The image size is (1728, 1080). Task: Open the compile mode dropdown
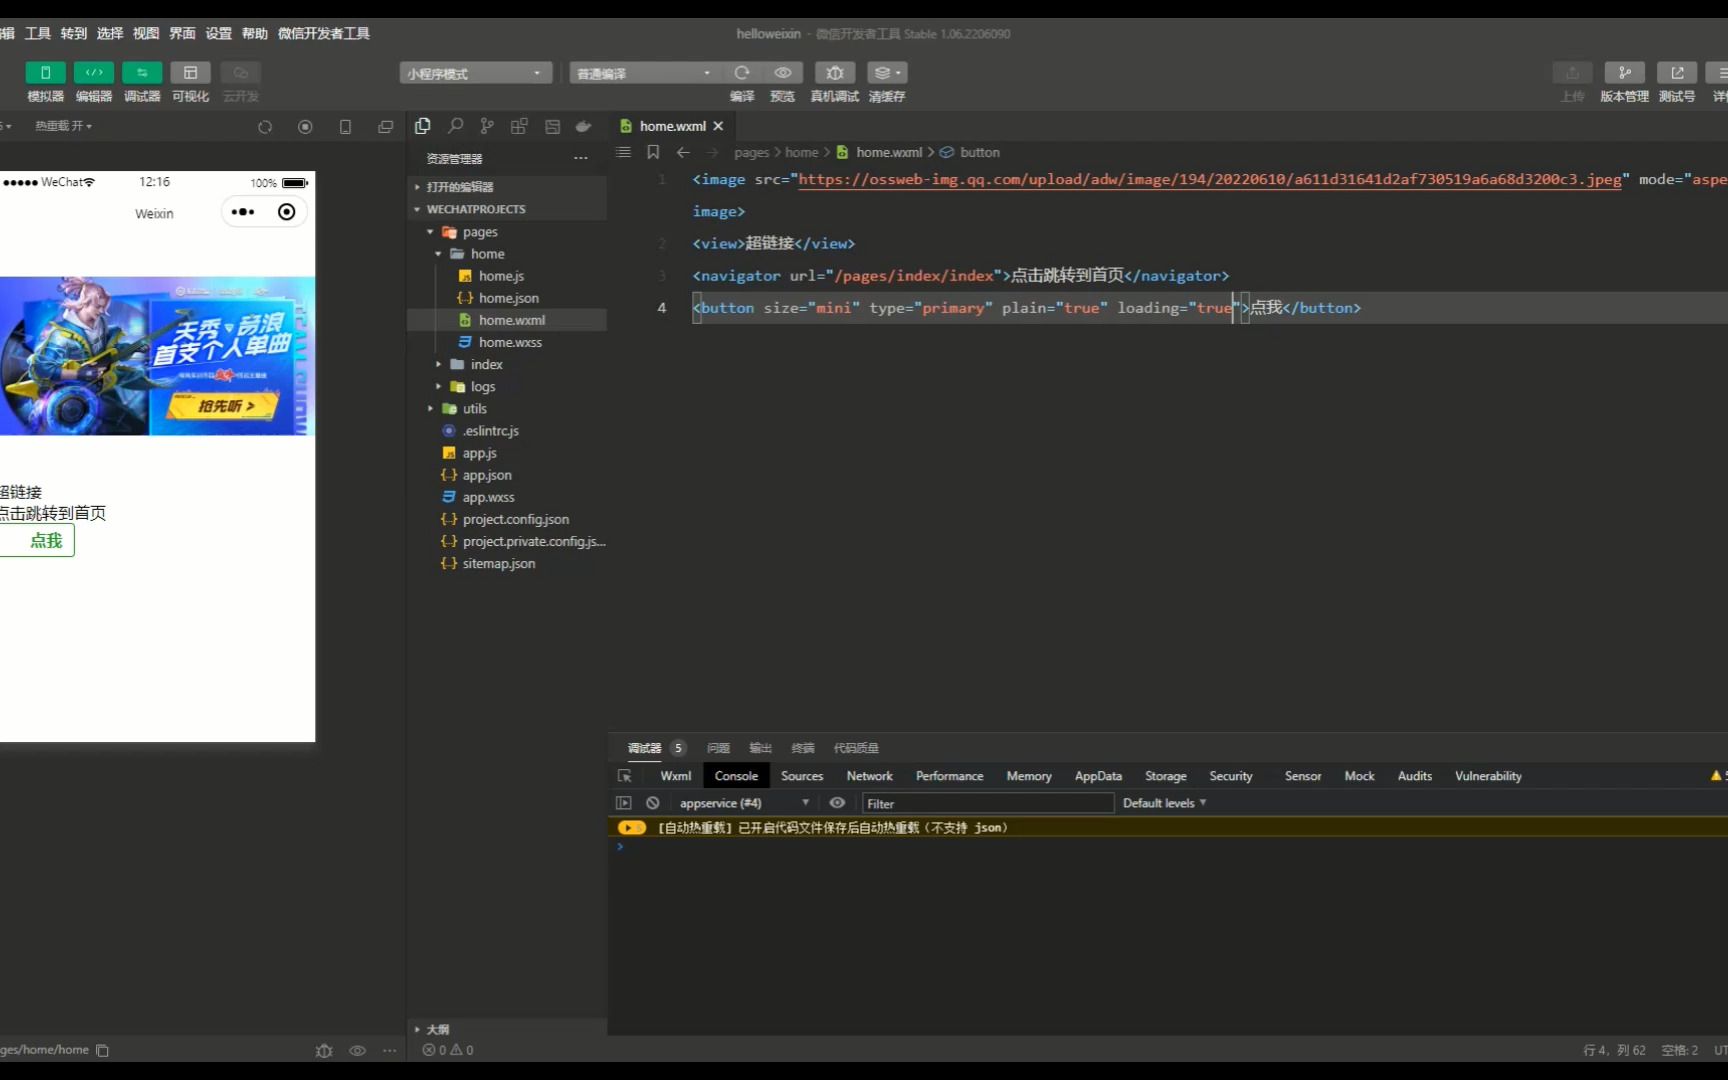click(644, 73)
